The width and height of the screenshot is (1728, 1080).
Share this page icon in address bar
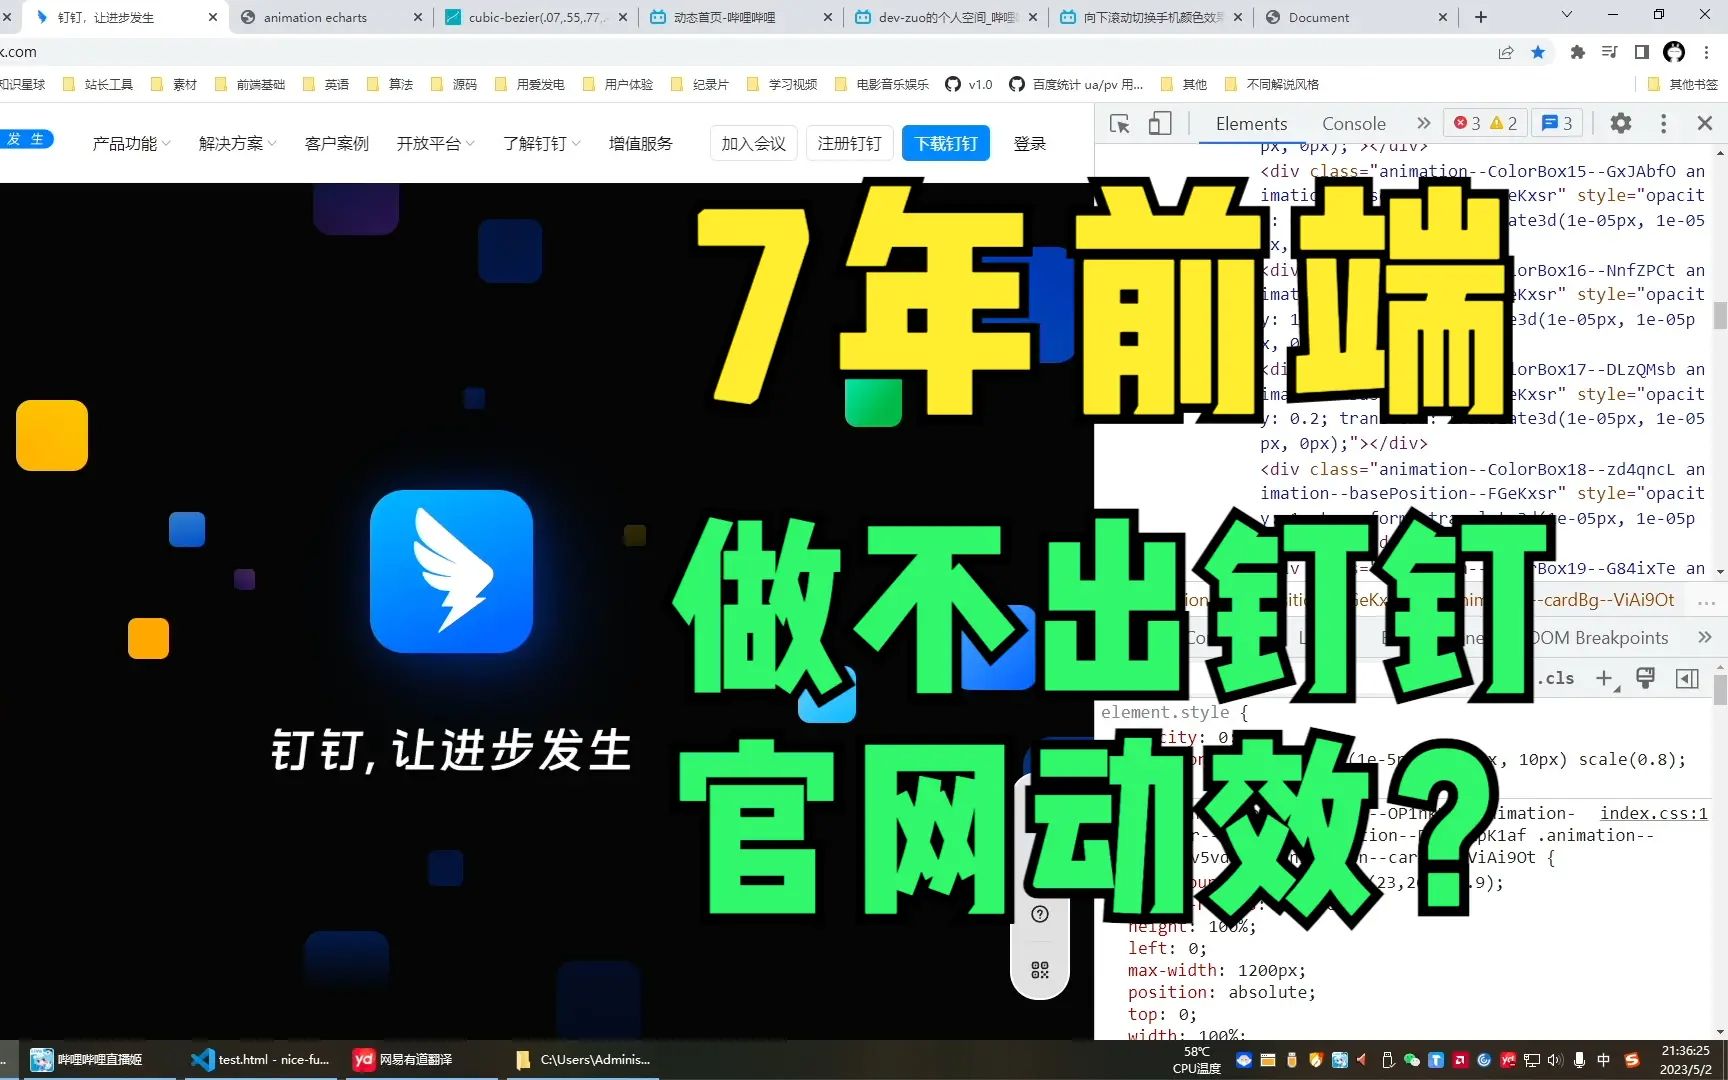point(1506,52)
